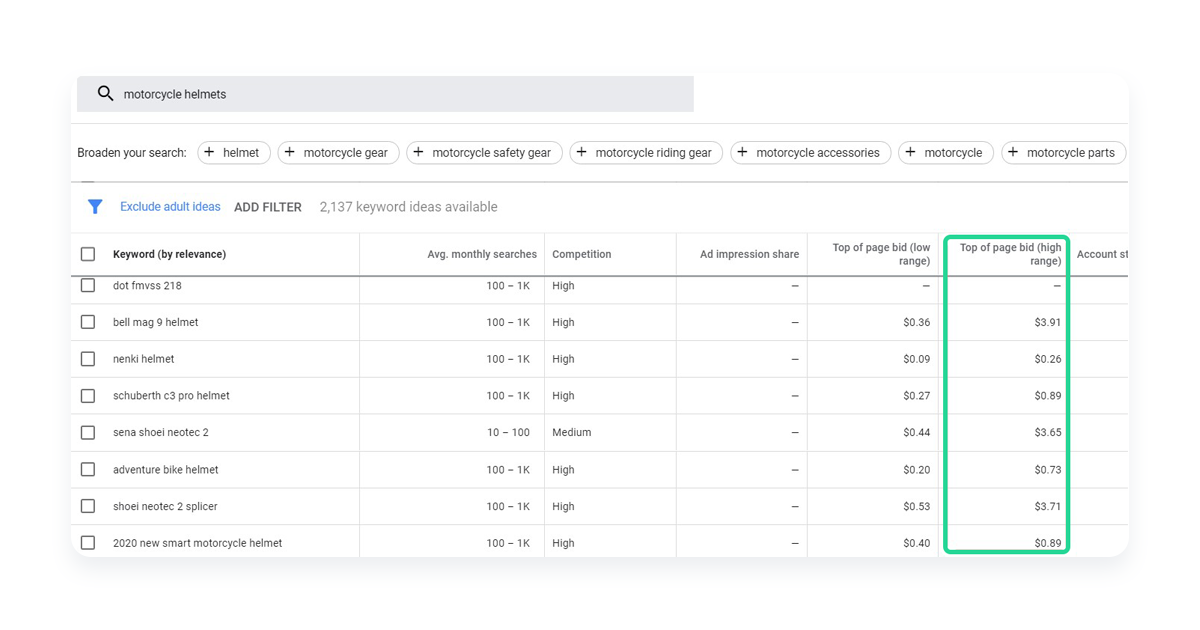Click the '$3.65' high range bid value
The height and width of the screenshot is (630, 1200).
[x=1048, y=433]
